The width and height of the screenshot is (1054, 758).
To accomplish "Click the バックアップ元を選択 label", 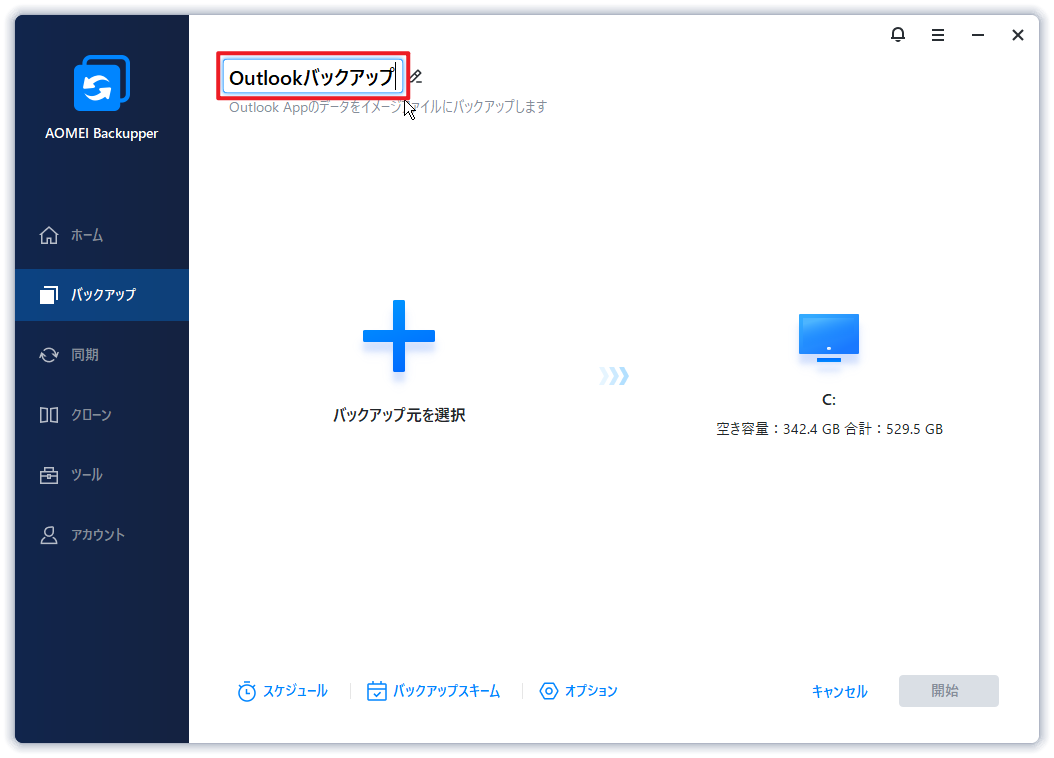I will (399, 415).
